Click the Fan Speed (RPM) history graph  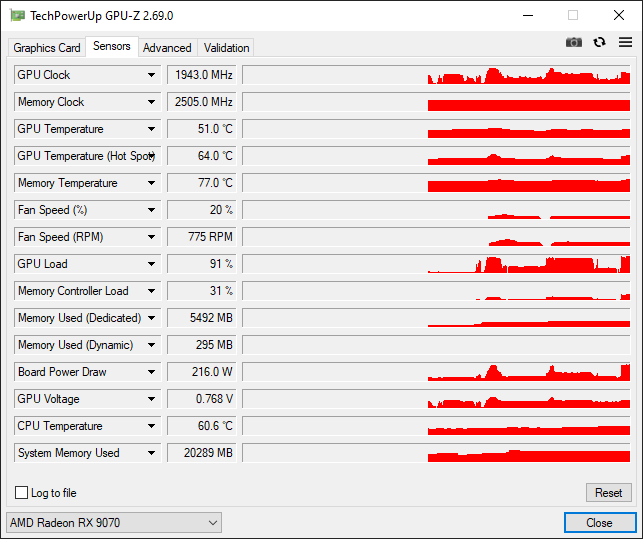point(436,237)
